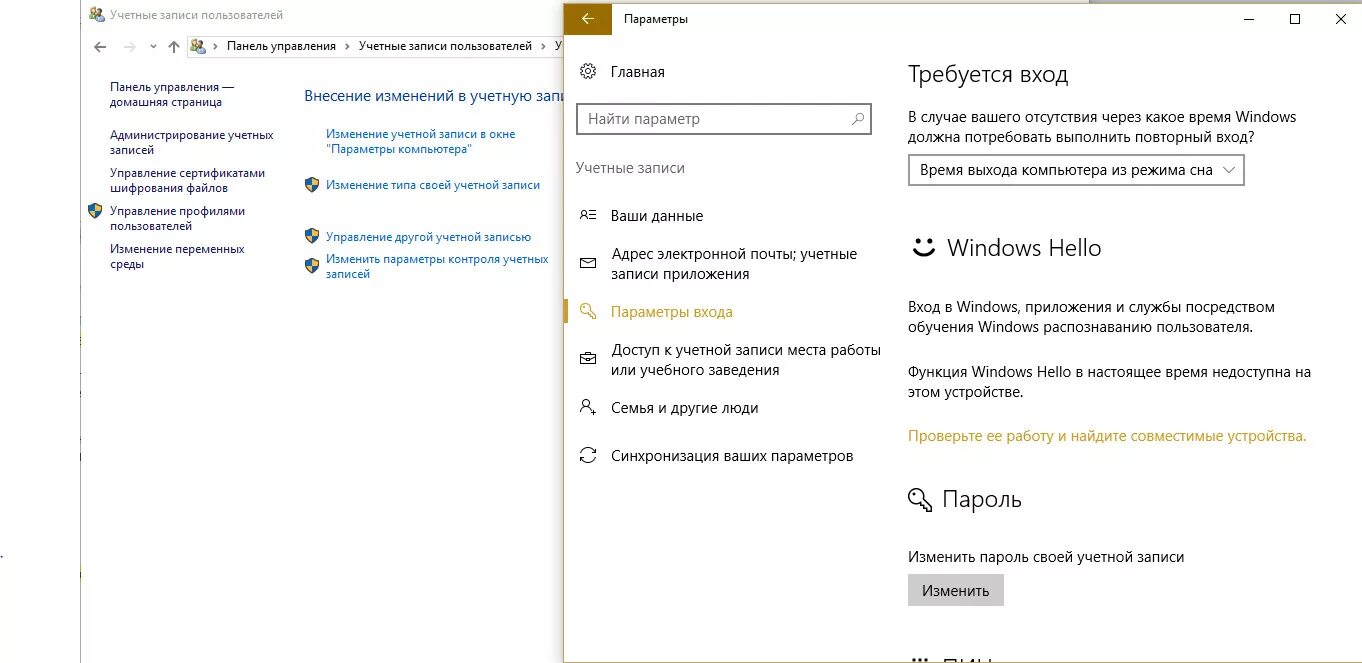
Task: Click the envelope icon for Адрес электронной почты
Action: click(x=587, y=262)
